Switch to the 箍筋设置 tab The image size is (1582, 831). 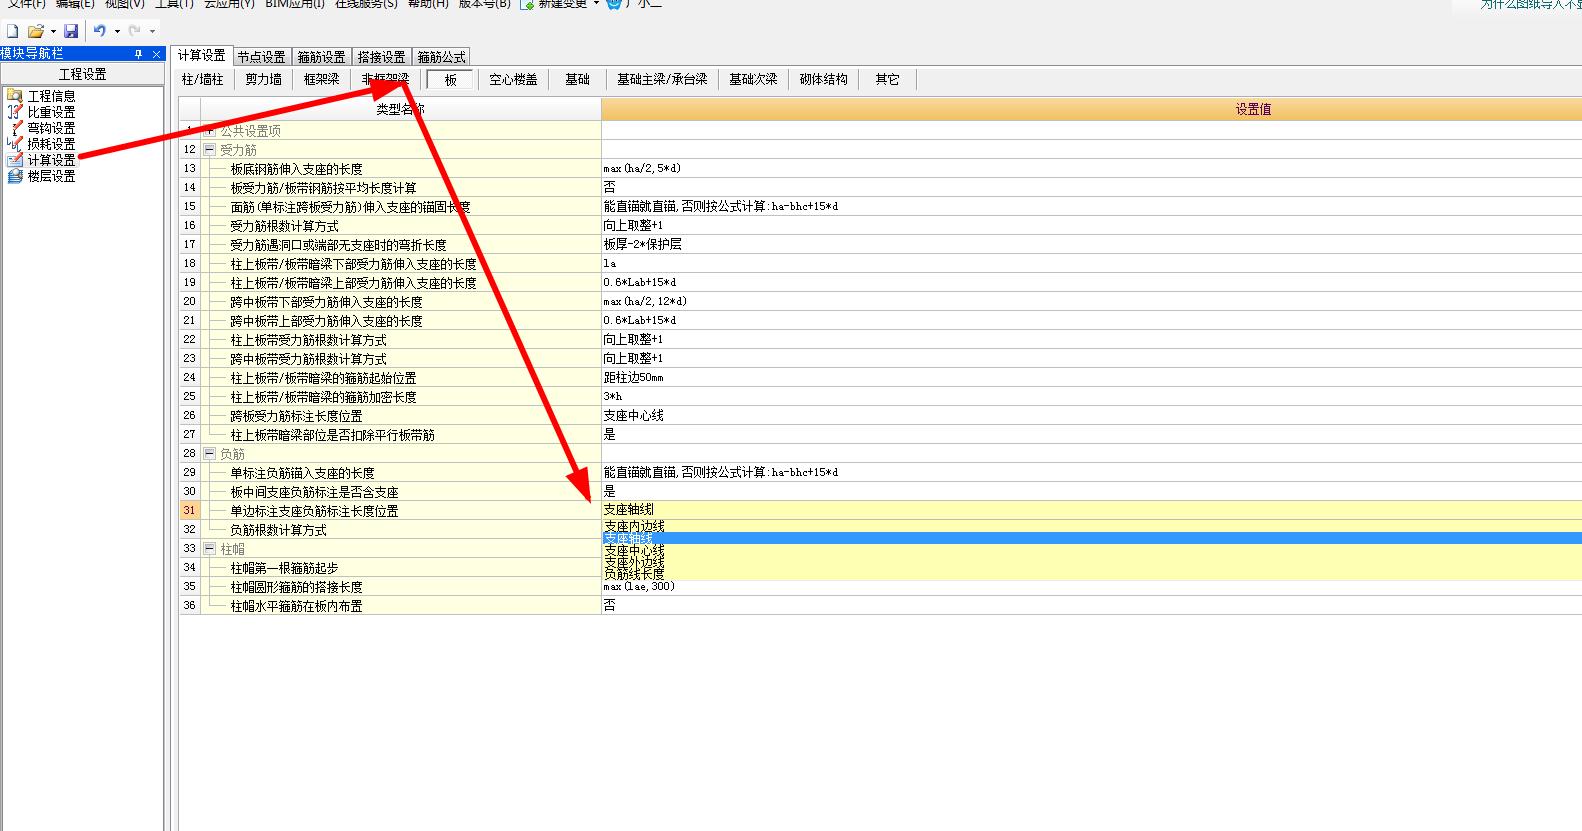[x=322, y=57]
